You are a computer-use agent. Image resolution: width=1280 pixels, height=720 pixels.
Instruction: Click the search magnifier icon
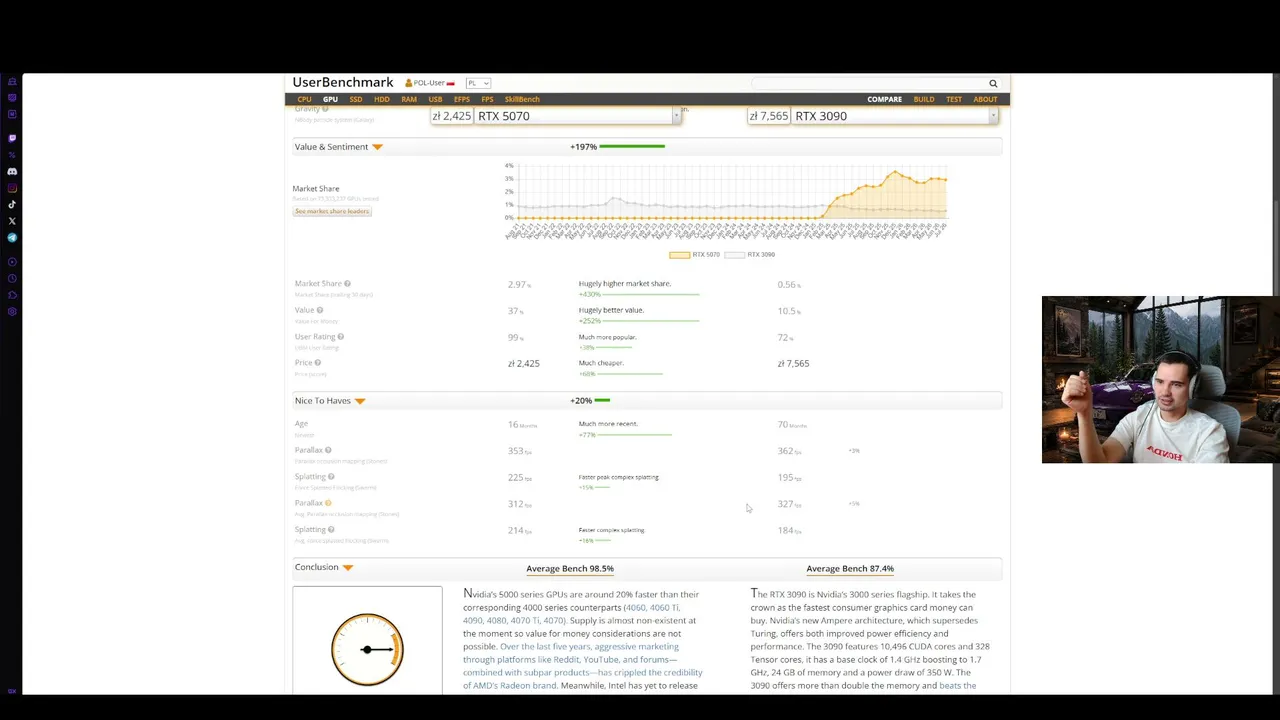click(x=993, y=84)
